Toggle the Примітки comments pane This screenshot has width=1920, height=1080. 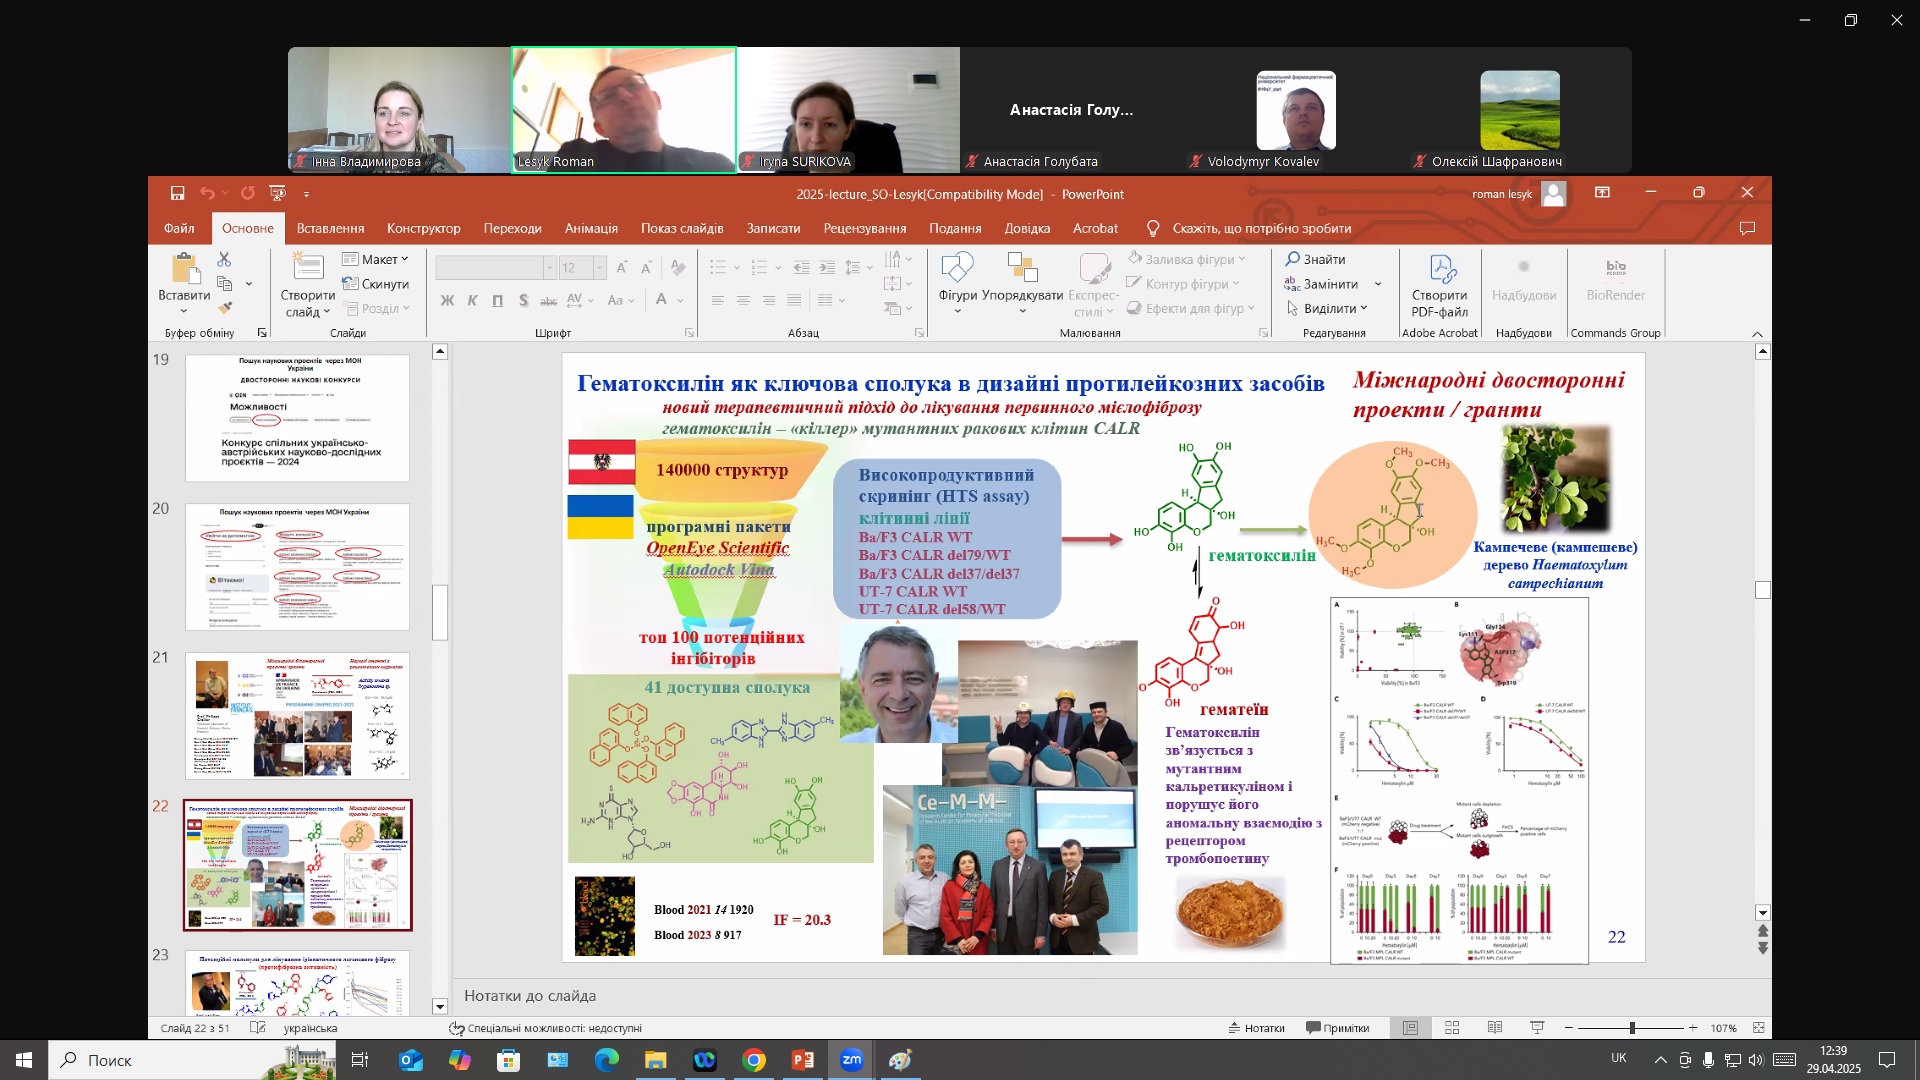coord(1337,1028)
